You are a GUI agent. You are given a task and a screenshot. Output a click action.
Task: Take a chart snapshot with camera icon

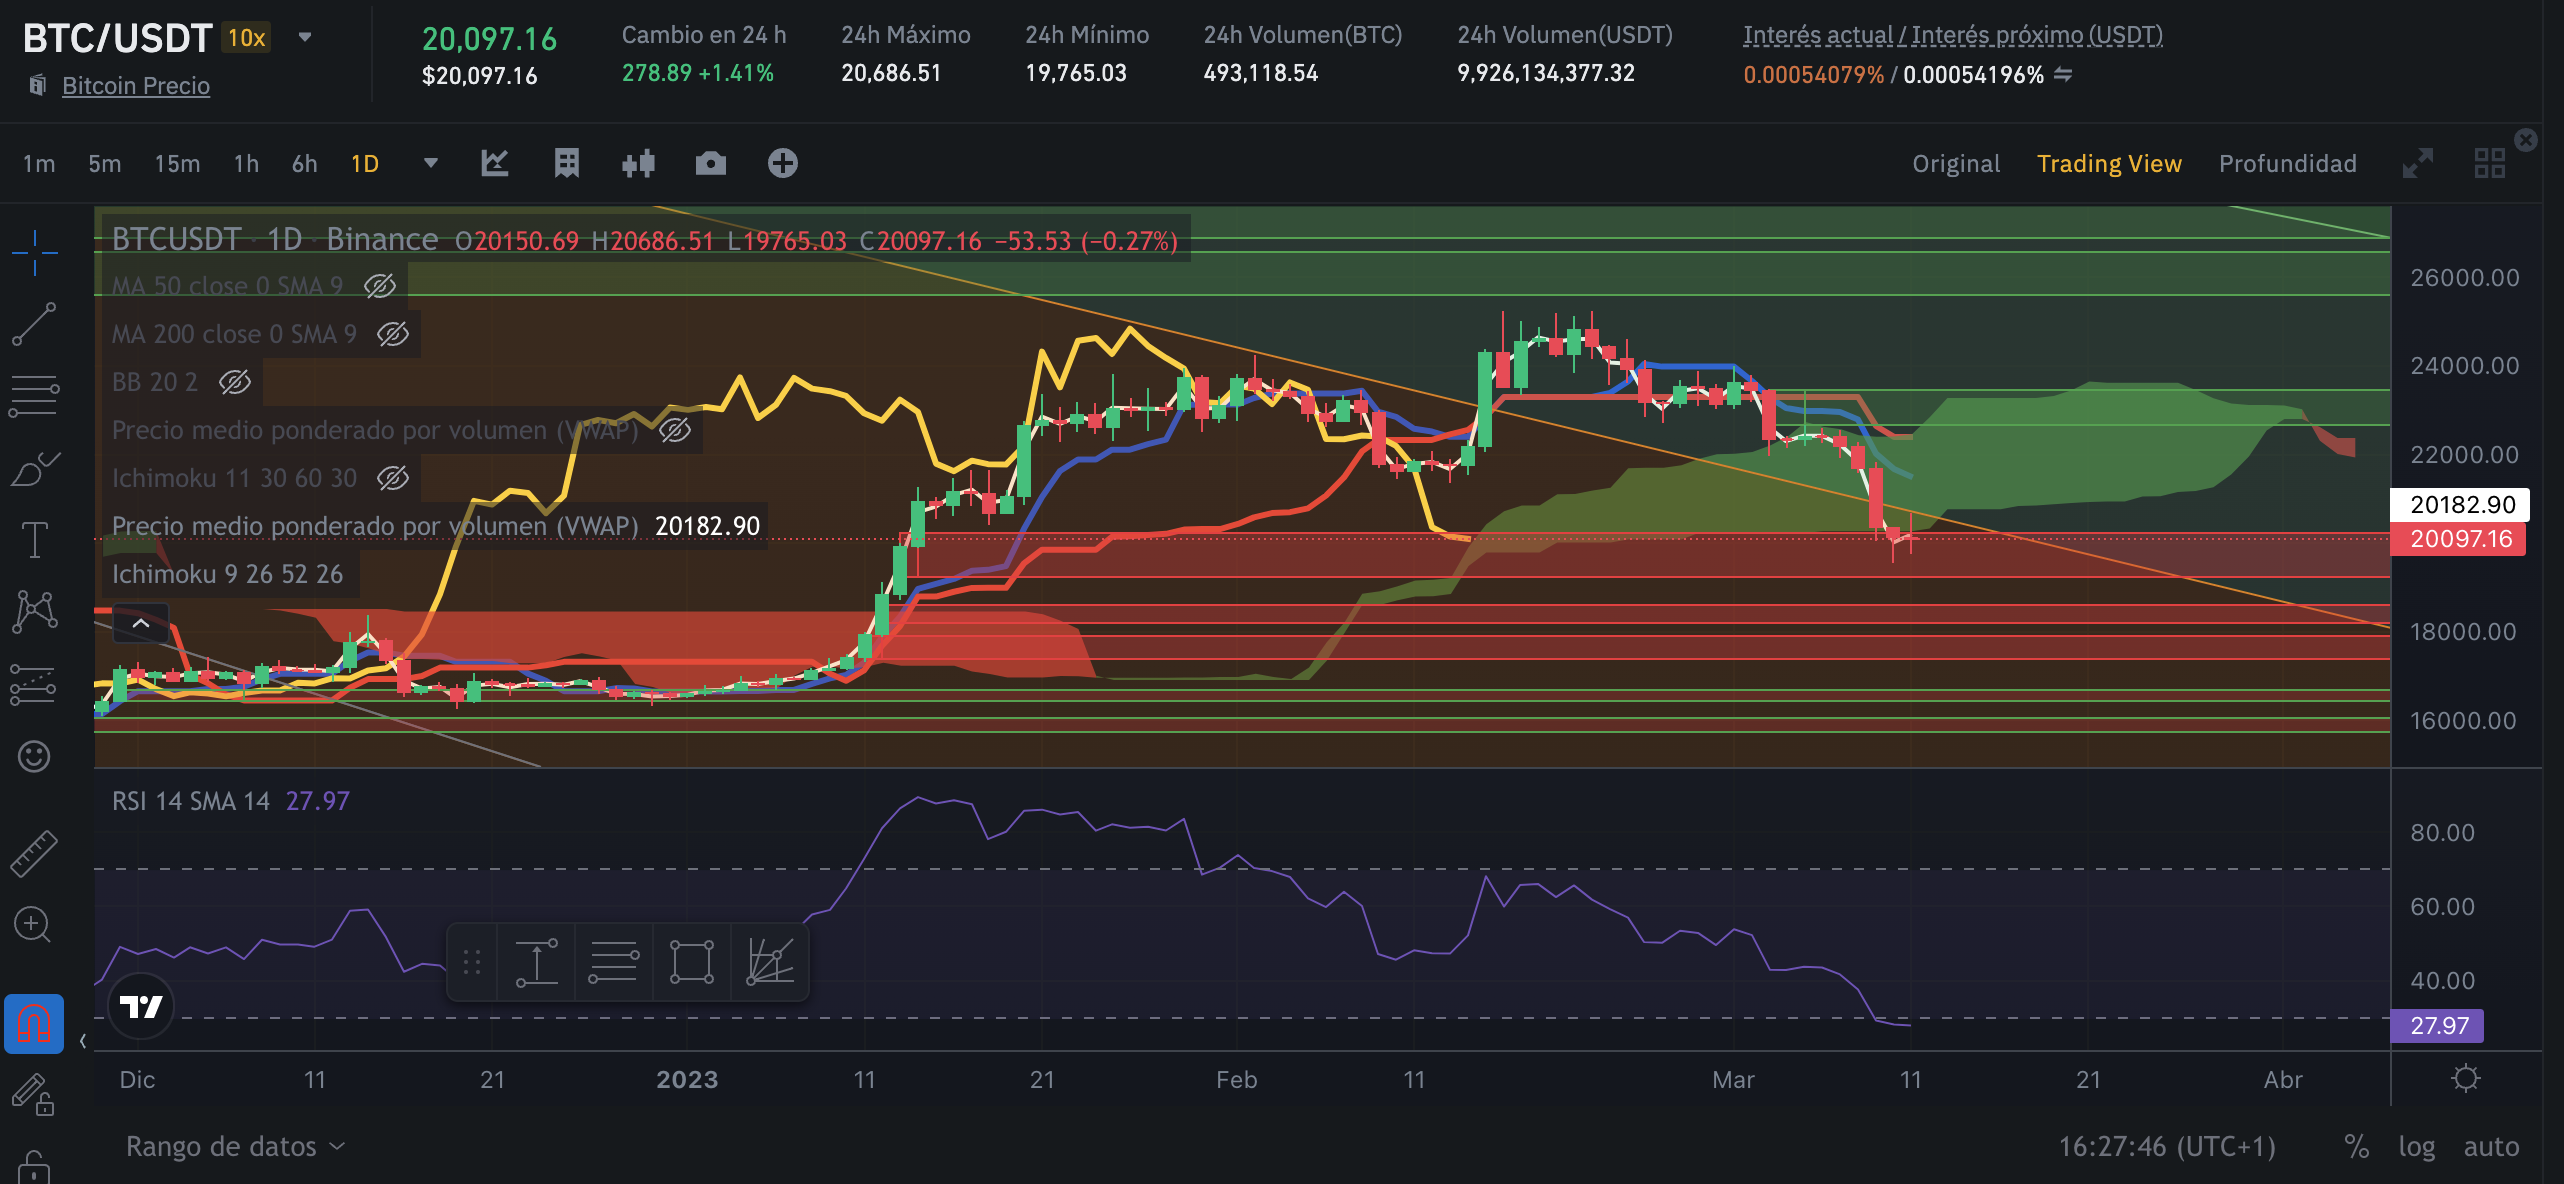pos(710,163)
